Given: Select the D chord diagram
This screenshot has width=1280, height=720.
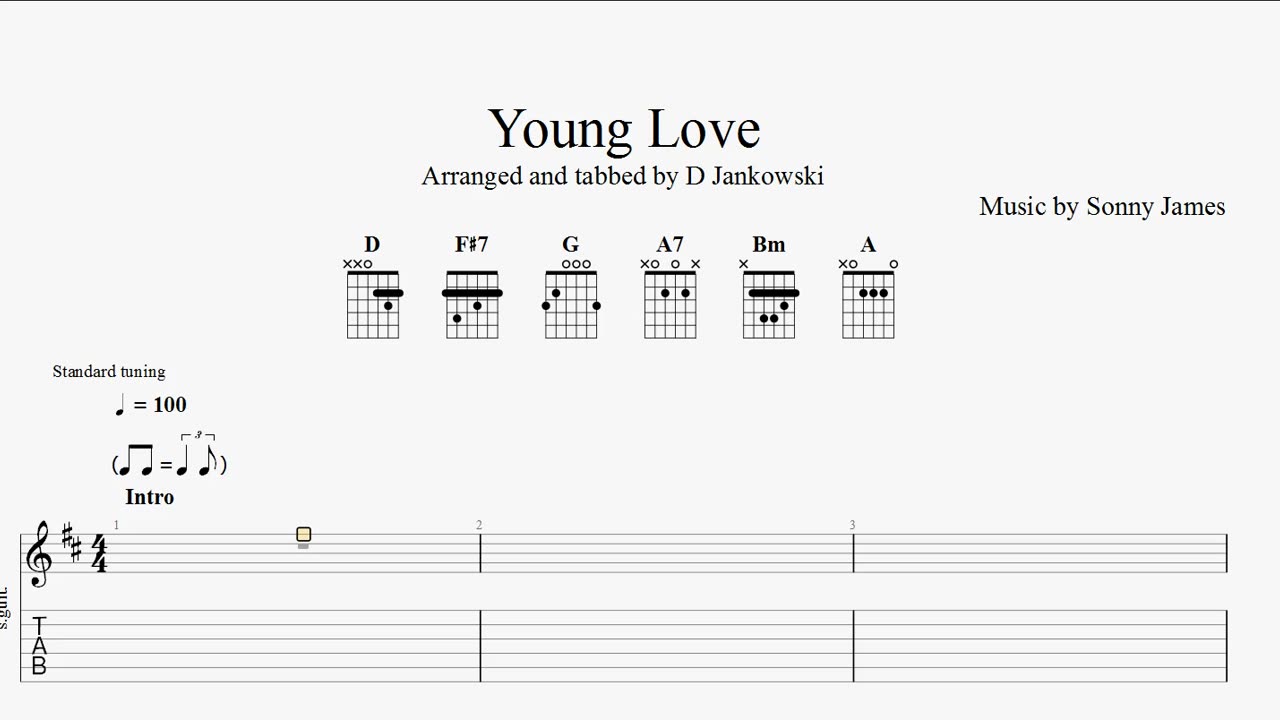Looking at the screenshot, I should 372,287.
